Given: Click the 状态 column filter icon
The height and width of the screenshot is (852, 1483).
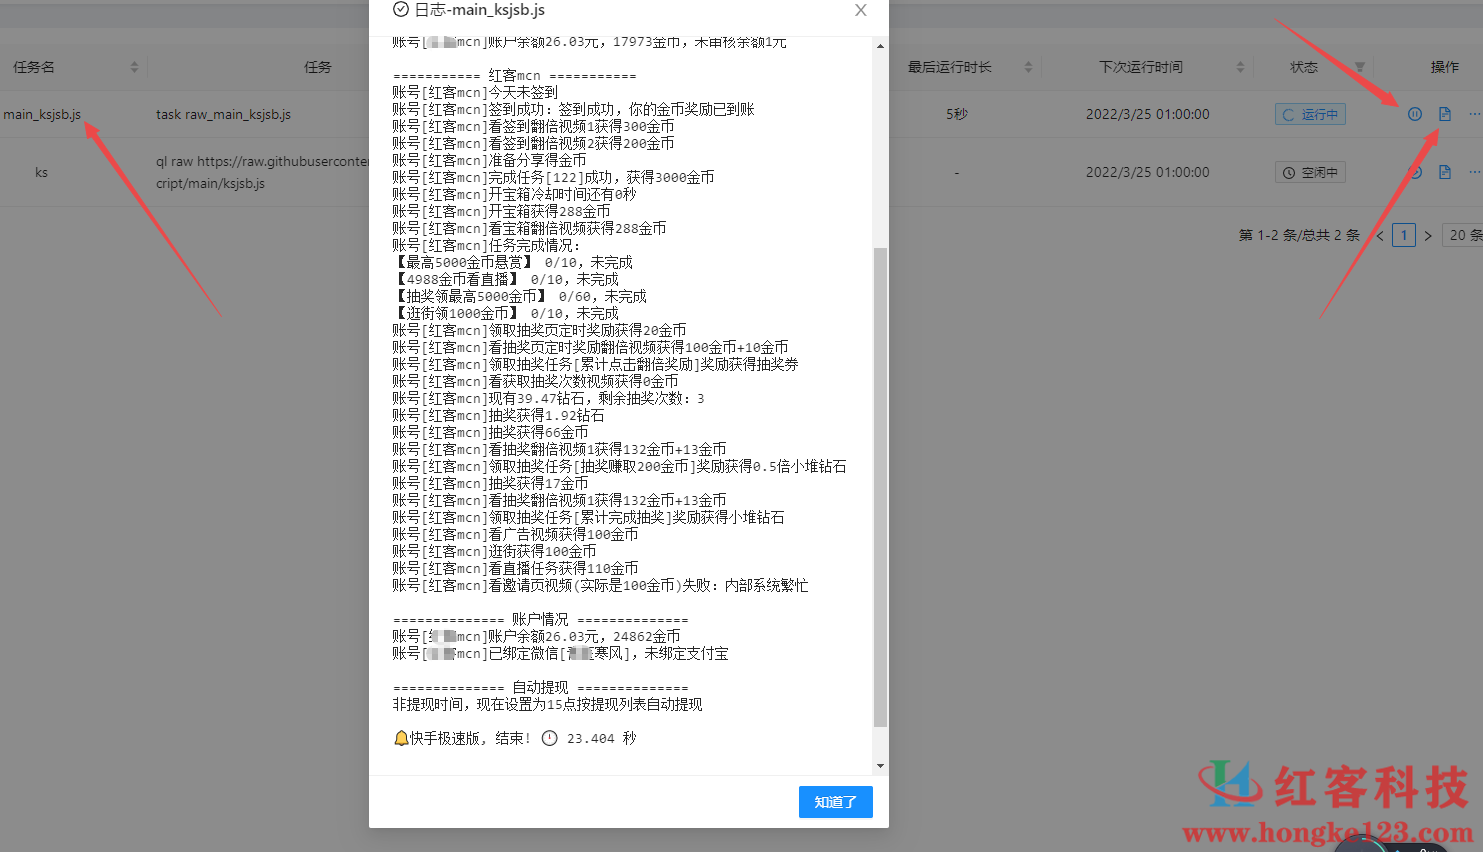Looking at the screenshot, I should (x=1360, y=67).
